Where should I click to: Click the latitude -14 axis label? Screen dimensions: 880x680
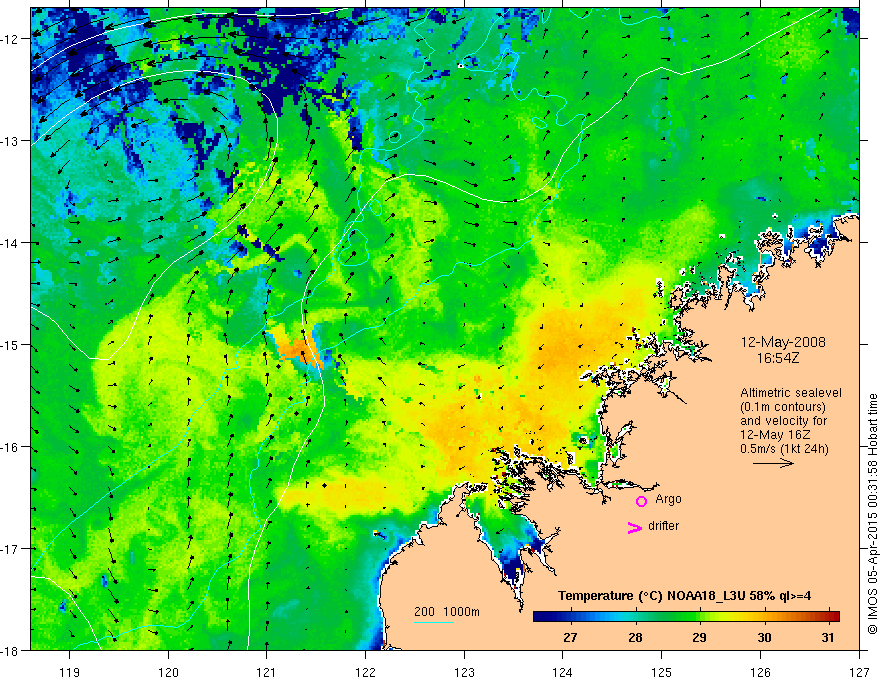(10, 243)
